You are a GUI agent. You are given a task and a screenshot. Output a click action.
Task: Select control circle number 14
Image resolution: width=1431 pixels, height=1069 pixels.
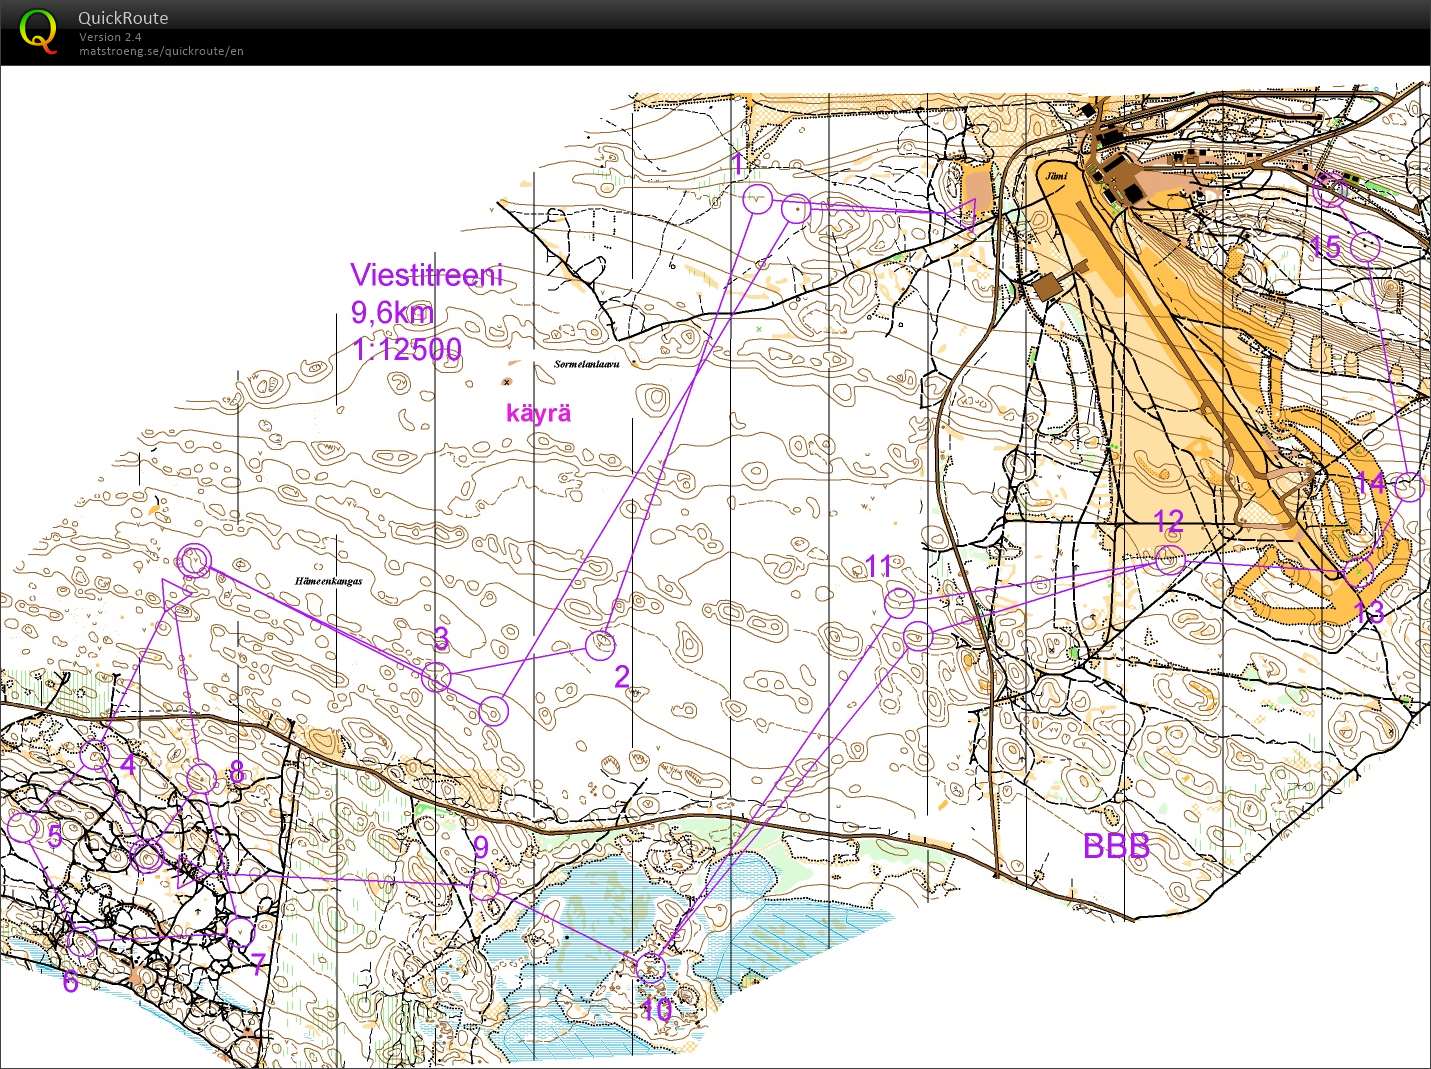pyautogui.click(x=1407, y=487)
